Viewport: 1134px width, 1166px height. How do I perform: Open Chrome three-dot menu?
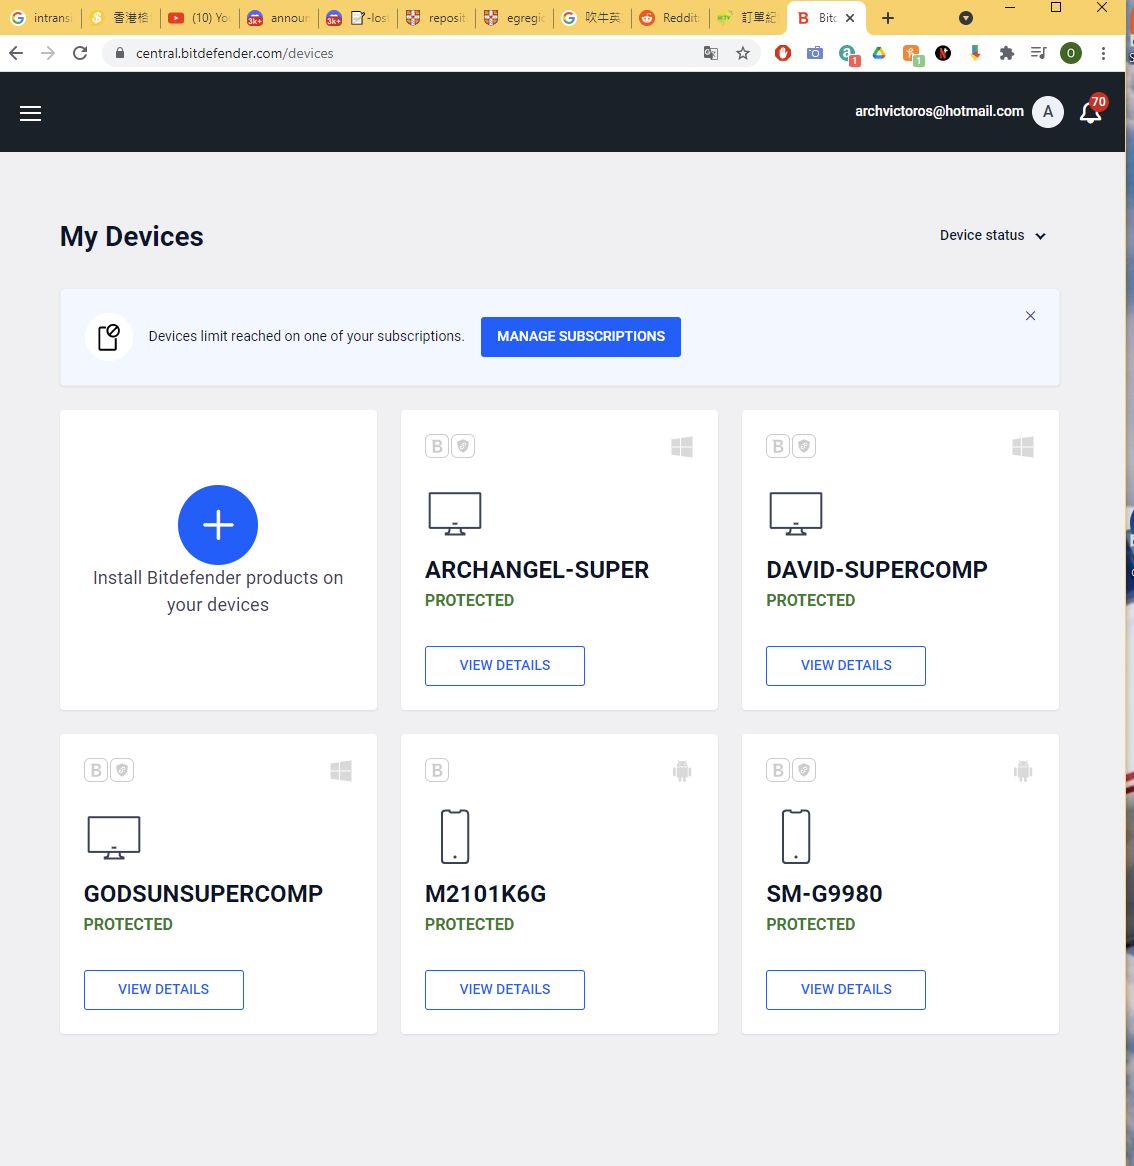pos(1104,53)
